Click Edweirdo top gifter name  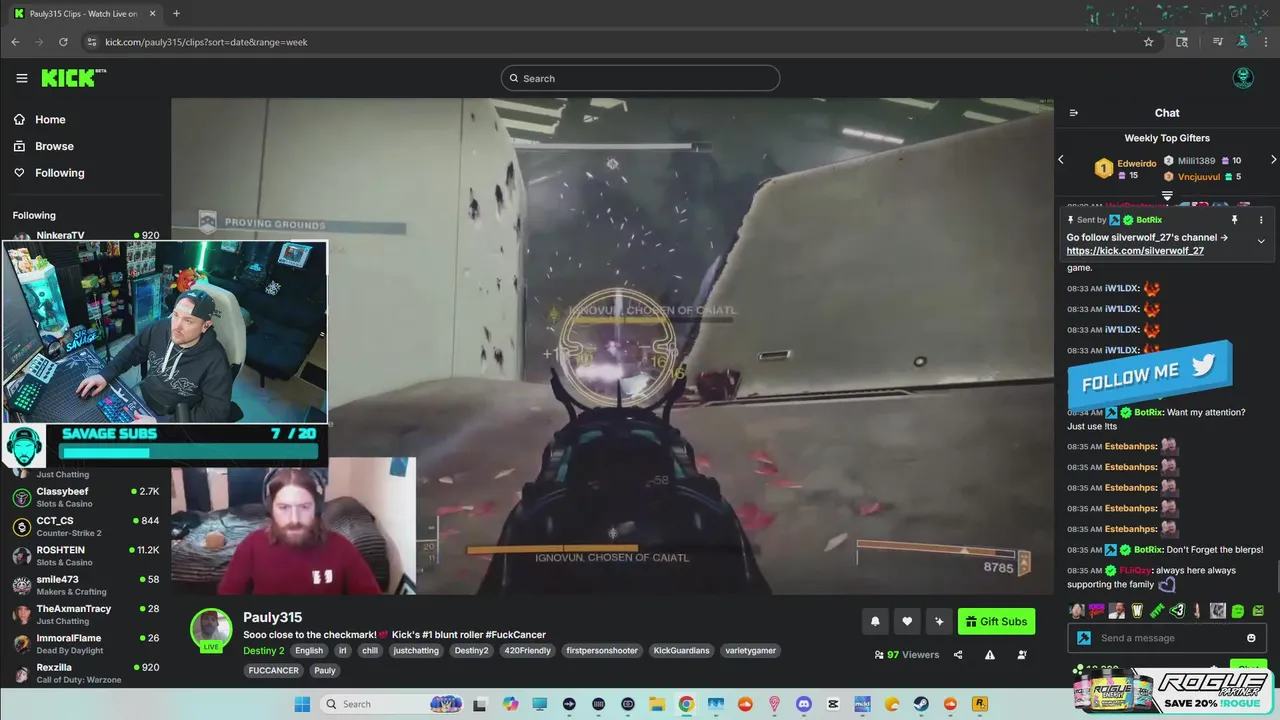1137,163
